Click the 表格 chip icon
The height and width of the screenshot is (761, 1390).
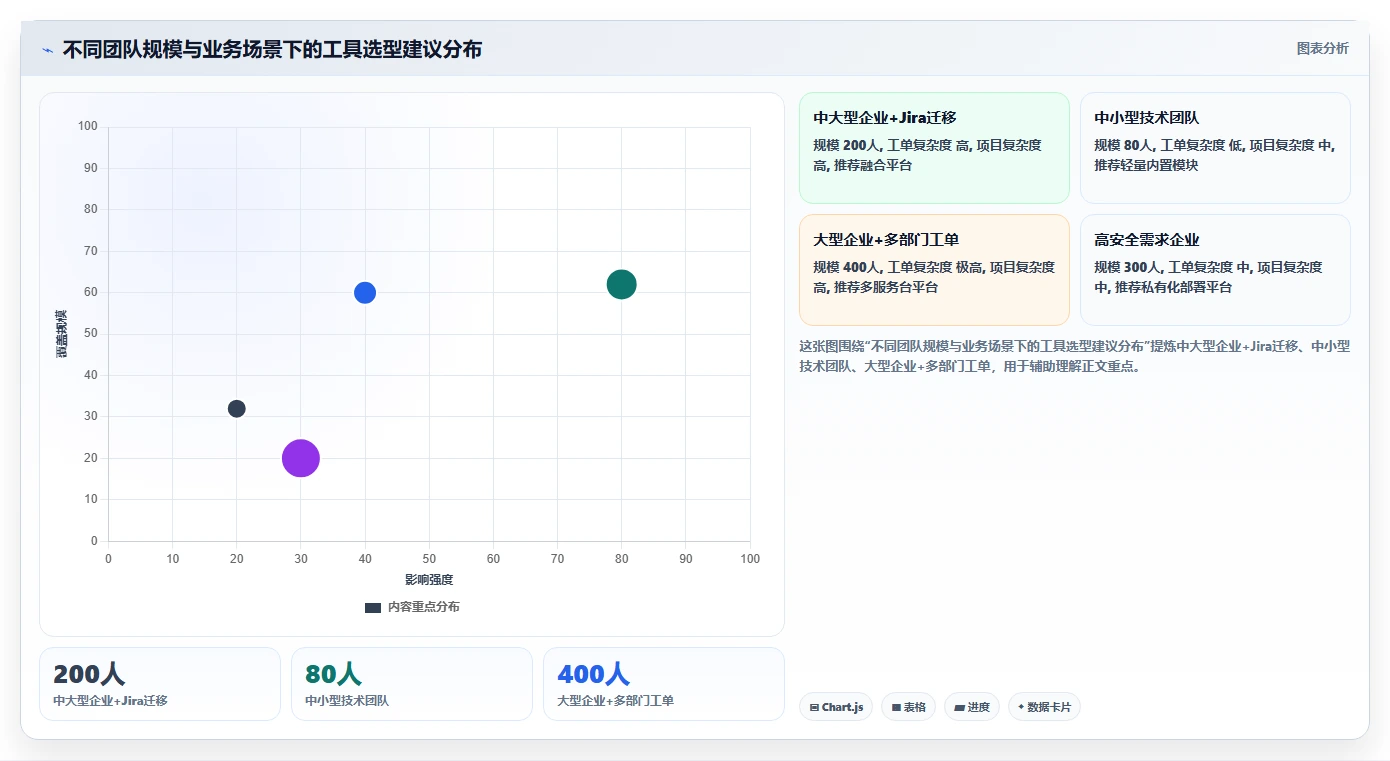896,708
